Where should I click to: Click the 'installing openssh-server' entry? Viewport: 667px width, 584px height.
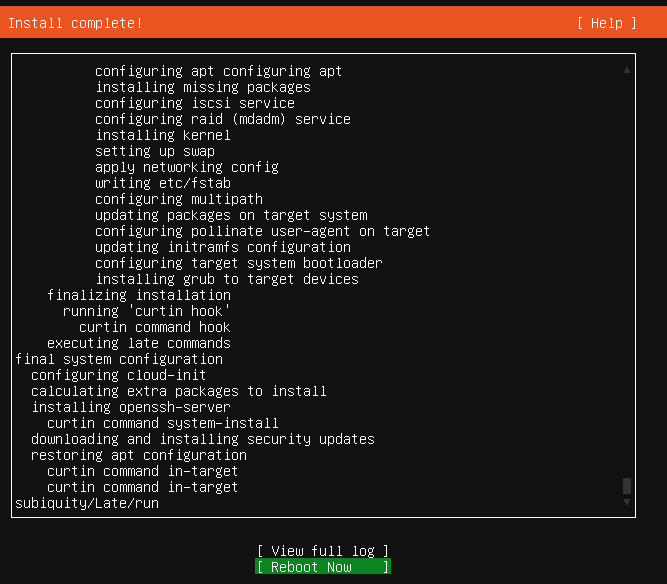pos(131,407)
